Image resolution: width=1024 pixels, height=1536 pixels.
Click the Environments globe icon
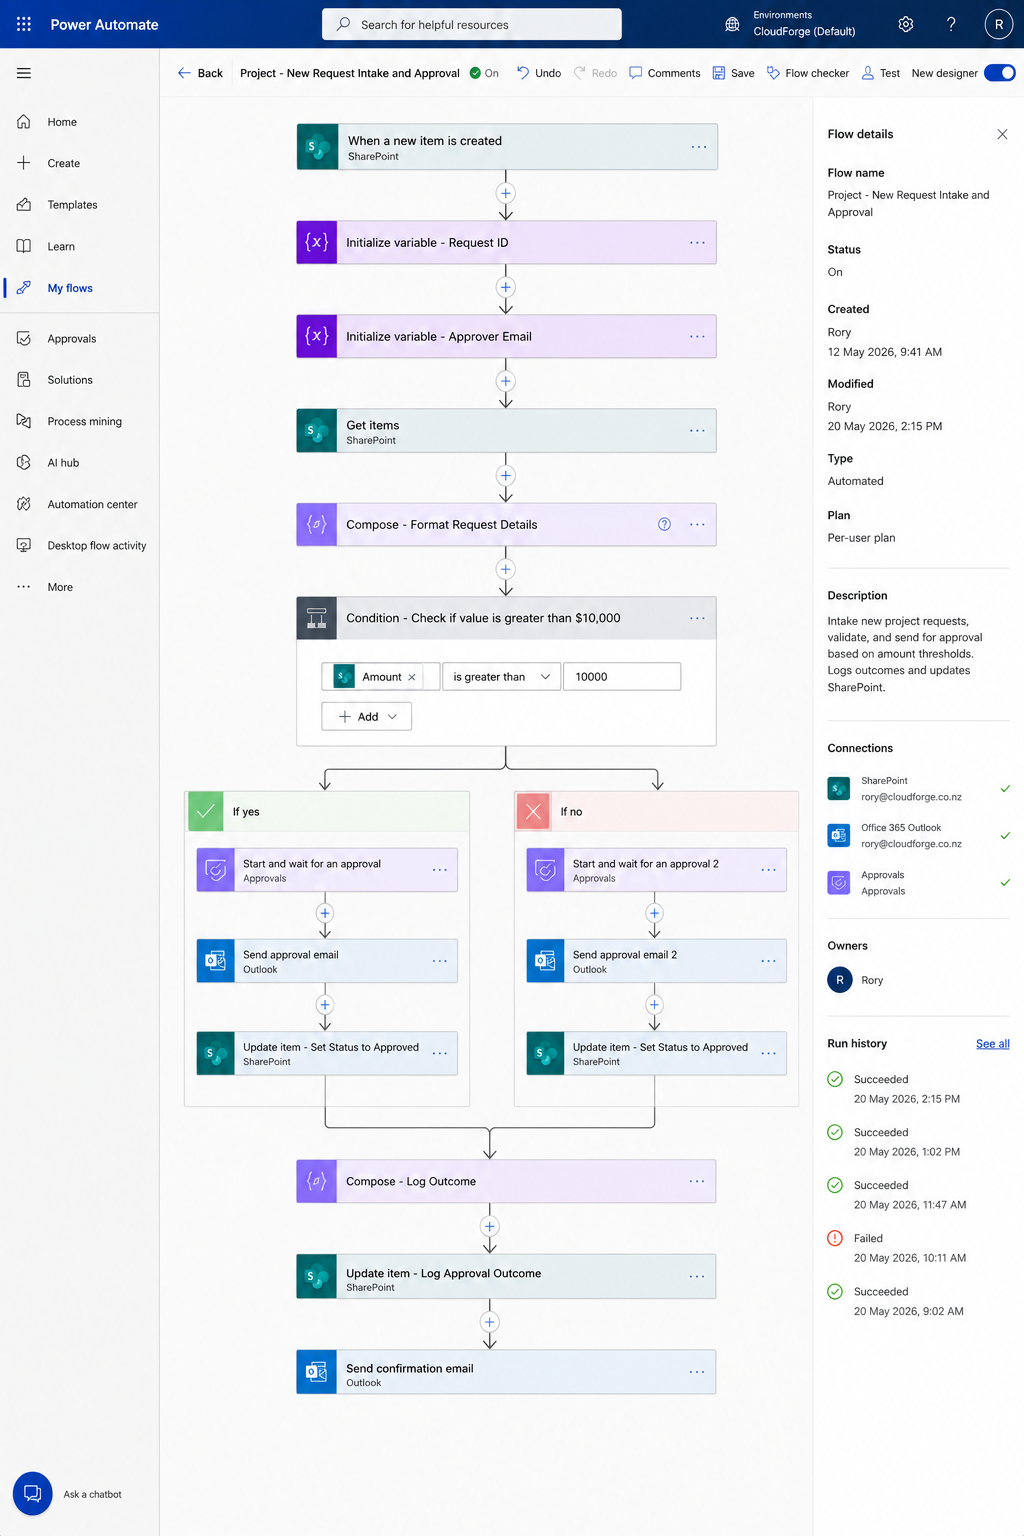(733, 24)
